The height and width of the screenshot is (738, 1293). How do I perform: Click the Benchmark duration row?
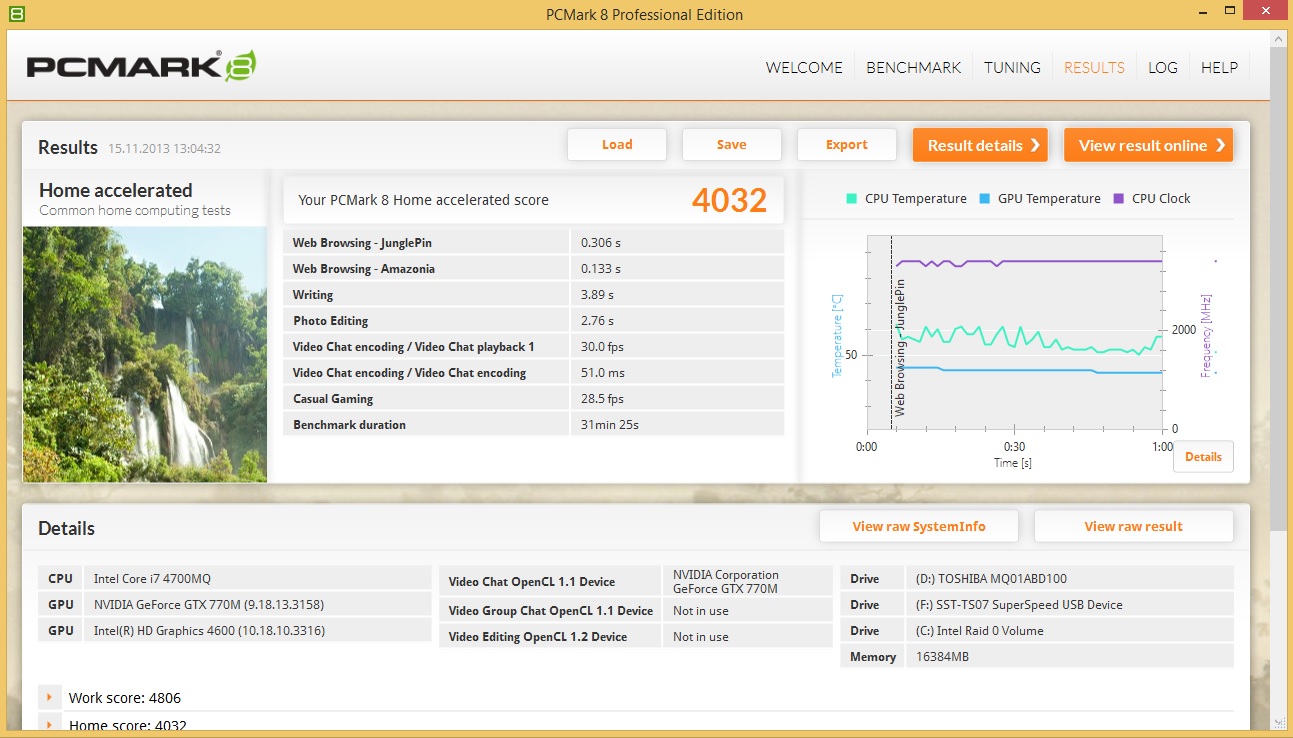(534, 425)
